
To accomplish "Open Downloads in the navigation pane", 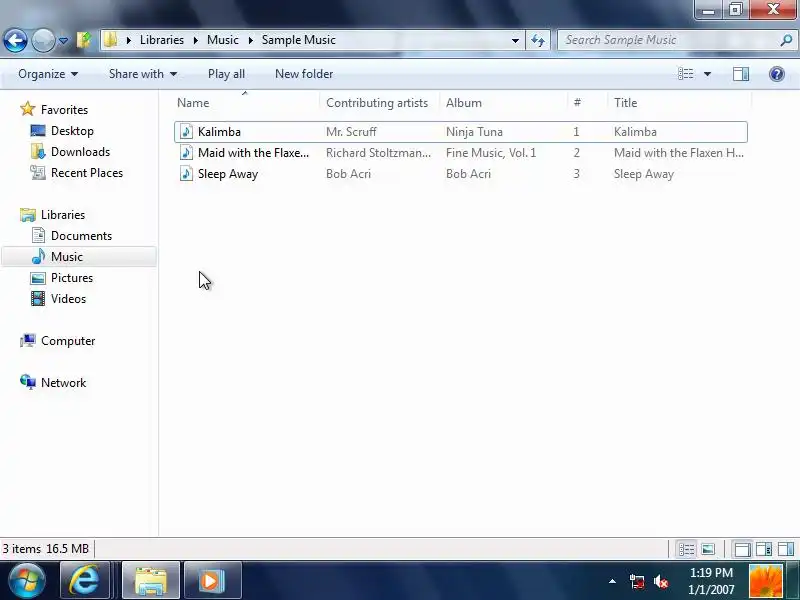I will coord(80,152).
